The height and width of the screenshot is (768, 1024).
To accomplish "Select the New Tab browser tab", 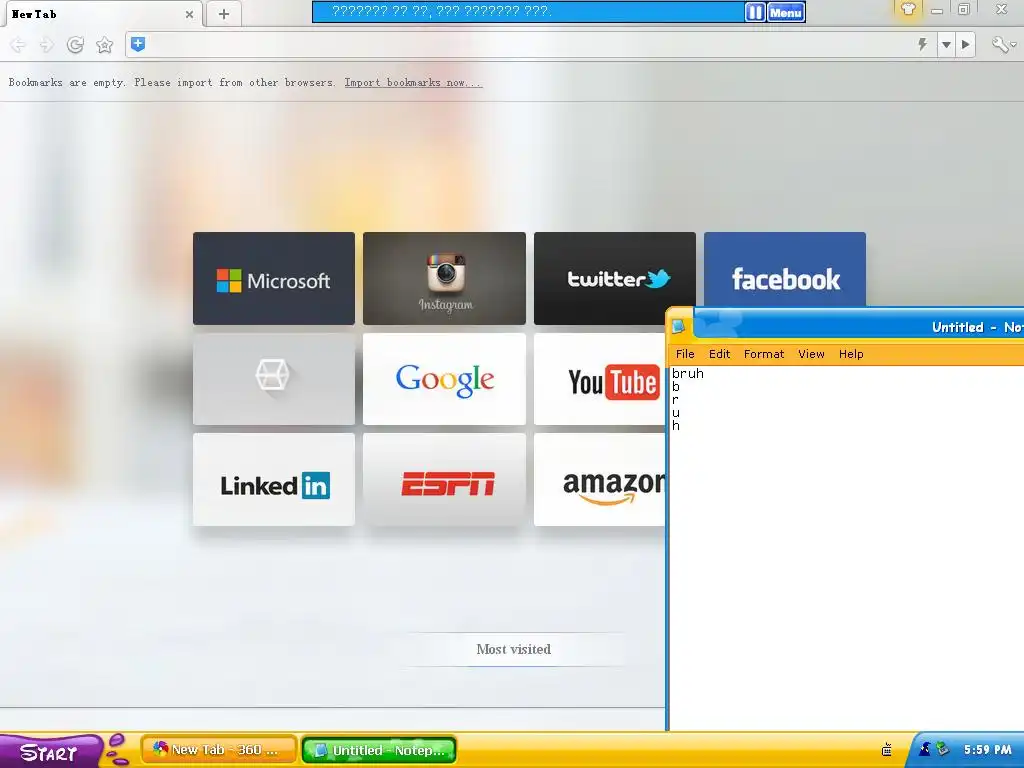I will 103,14.
